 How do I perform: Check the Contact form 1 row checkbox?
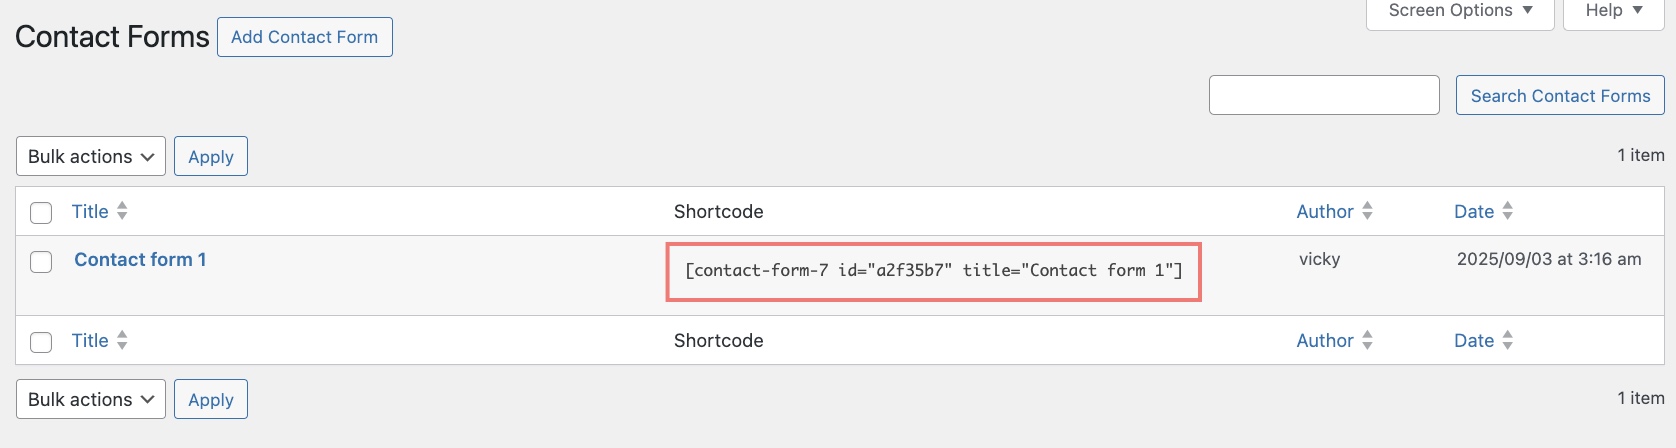[41, 261]
